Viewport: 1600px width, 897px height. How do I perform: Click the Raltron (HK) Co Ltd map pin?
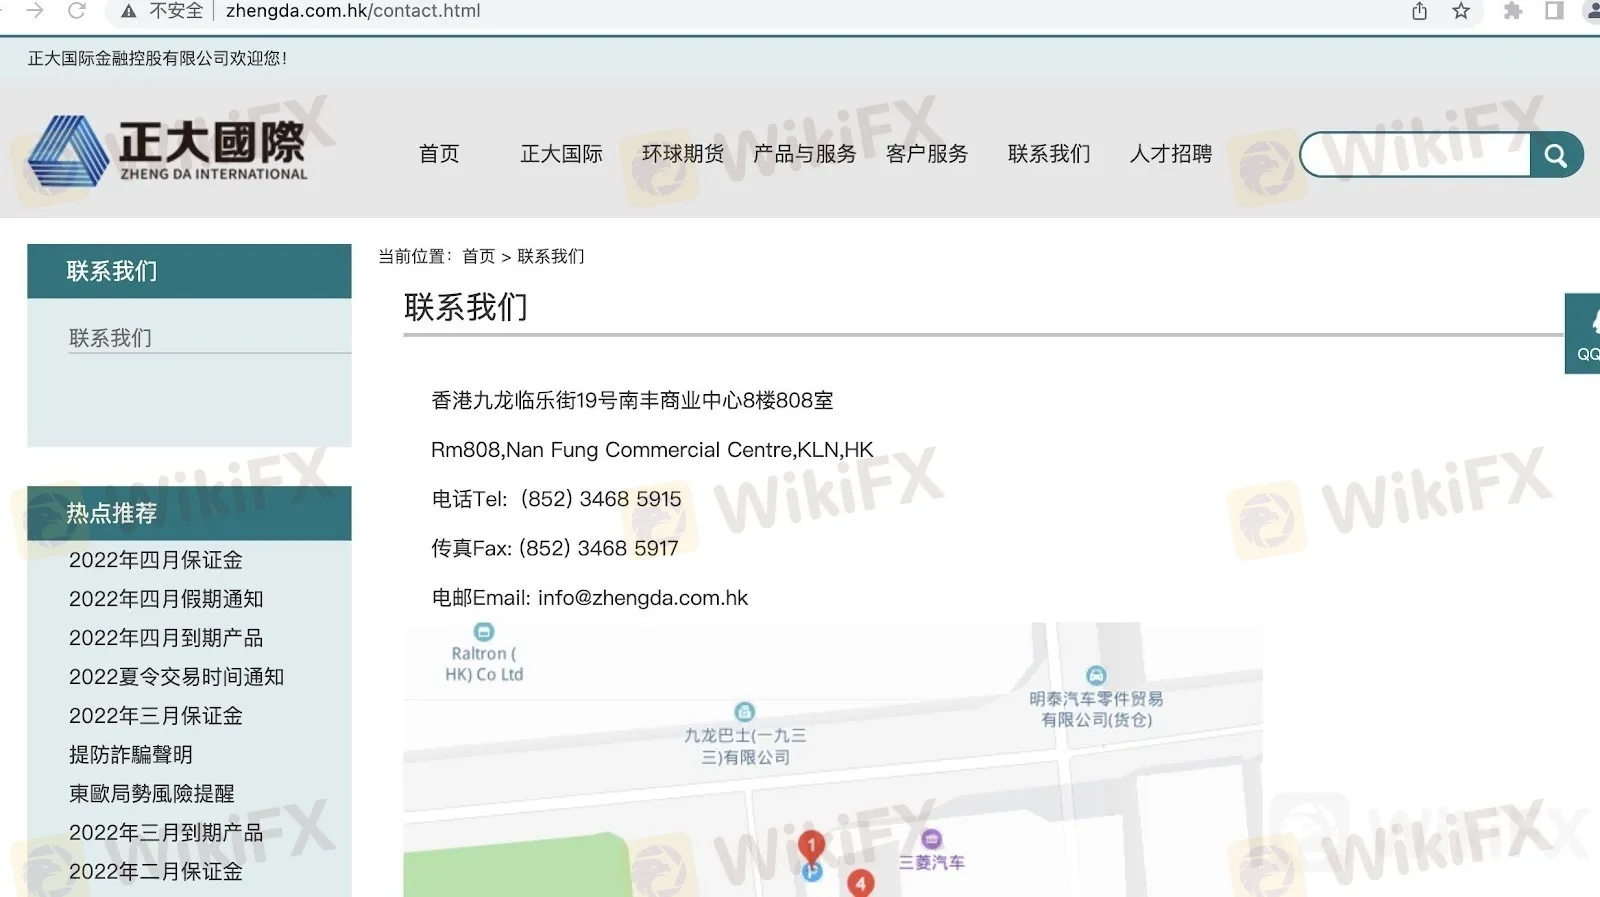[x=484, y=632]
